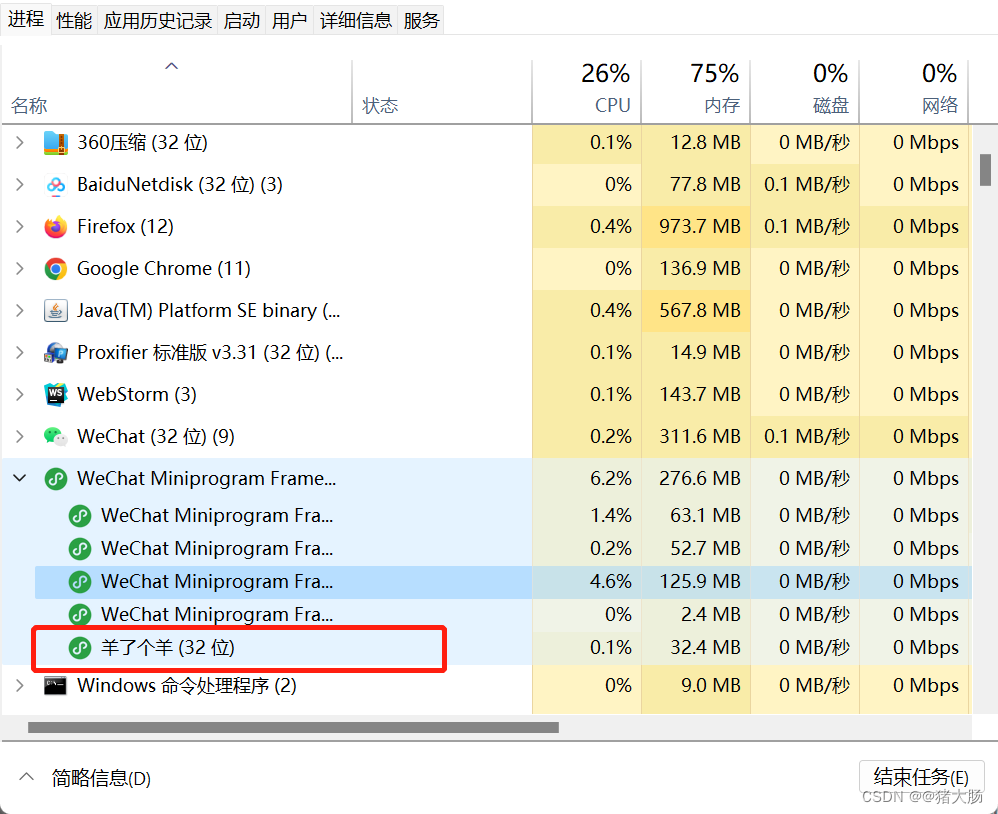Click the icon of the 52.7 MB Miniprogram child process
998x814 pixels.
[80, 549]
